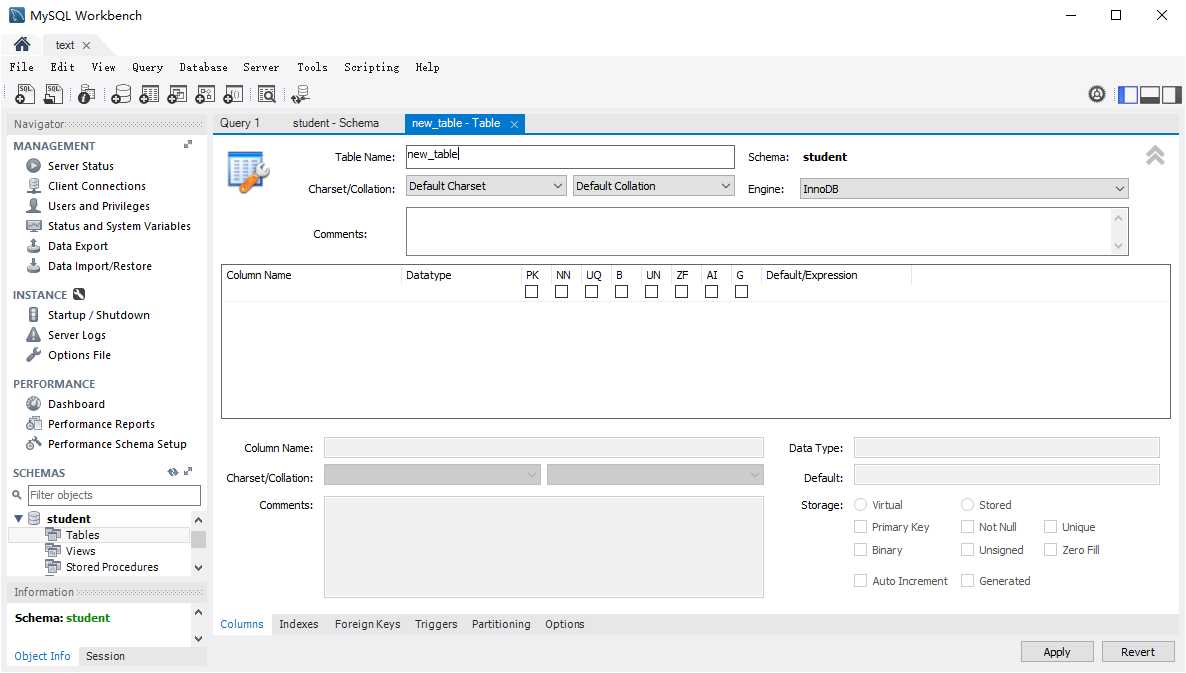The height and width of the screenshot is (673, 1186).
Task: Close the text connection tab
Action: [86, 45]
